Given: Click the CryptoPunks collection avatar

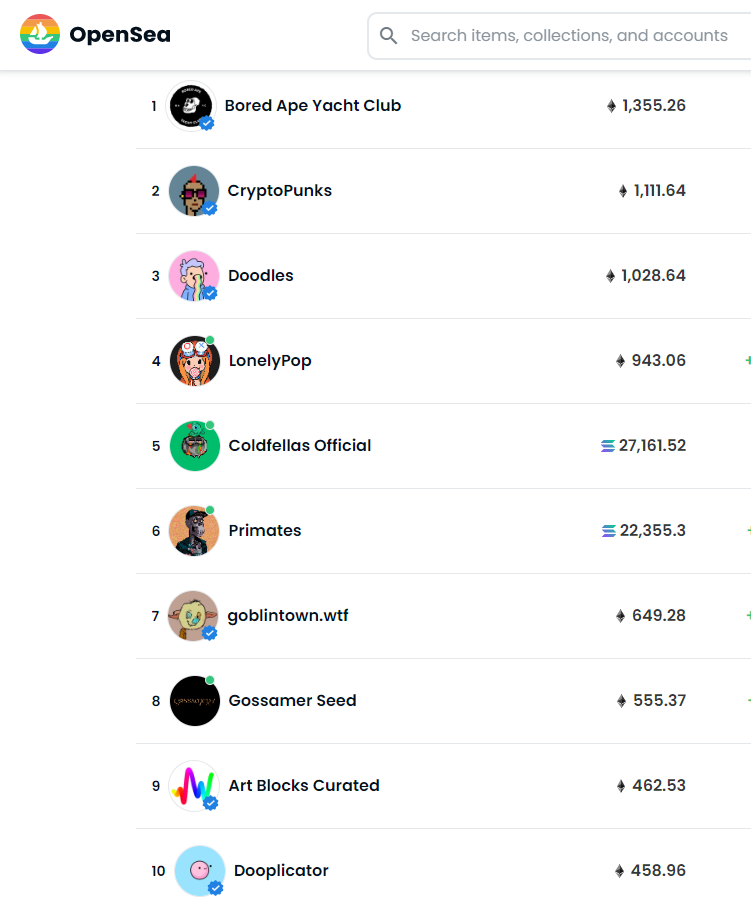Looking at the screenshot, I should (194, 191).
